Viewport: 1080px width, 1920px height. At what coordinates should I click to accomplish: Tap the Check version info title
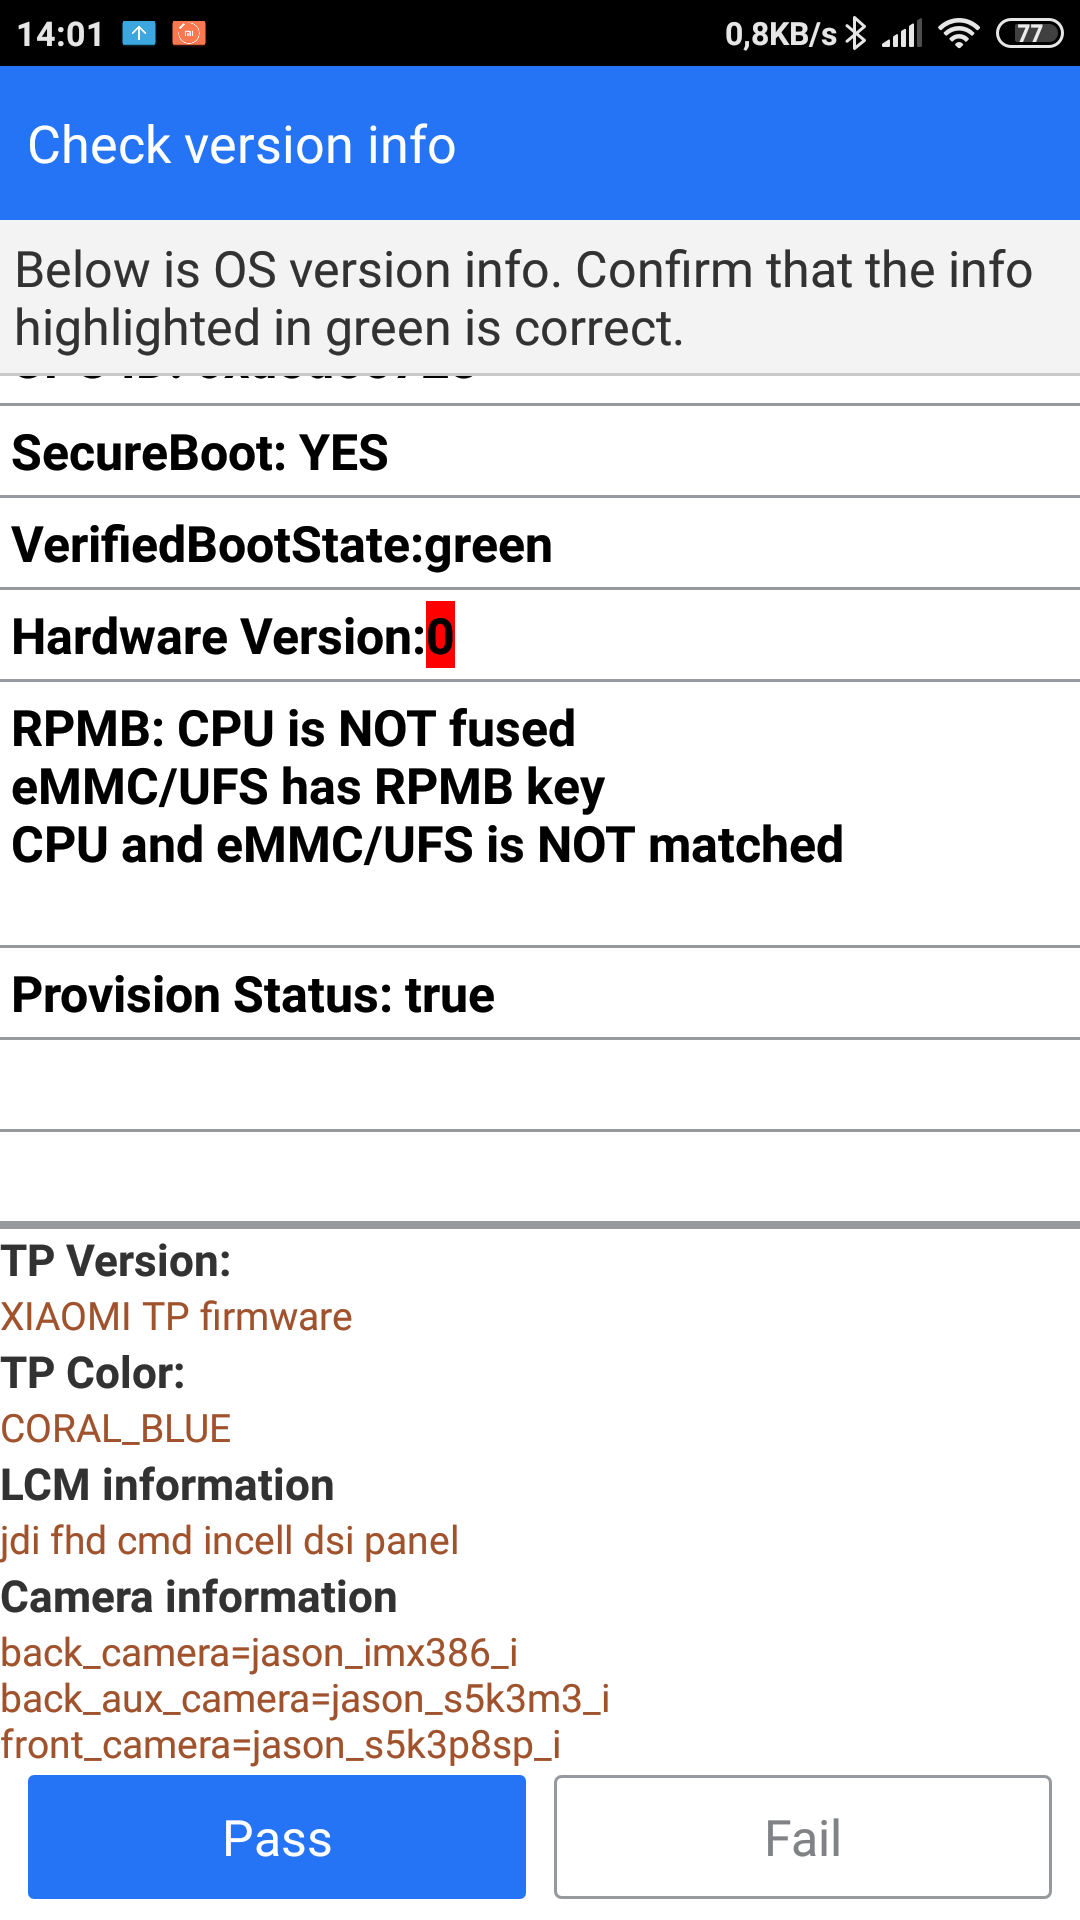pyautogui.click(x=242, y=145)
